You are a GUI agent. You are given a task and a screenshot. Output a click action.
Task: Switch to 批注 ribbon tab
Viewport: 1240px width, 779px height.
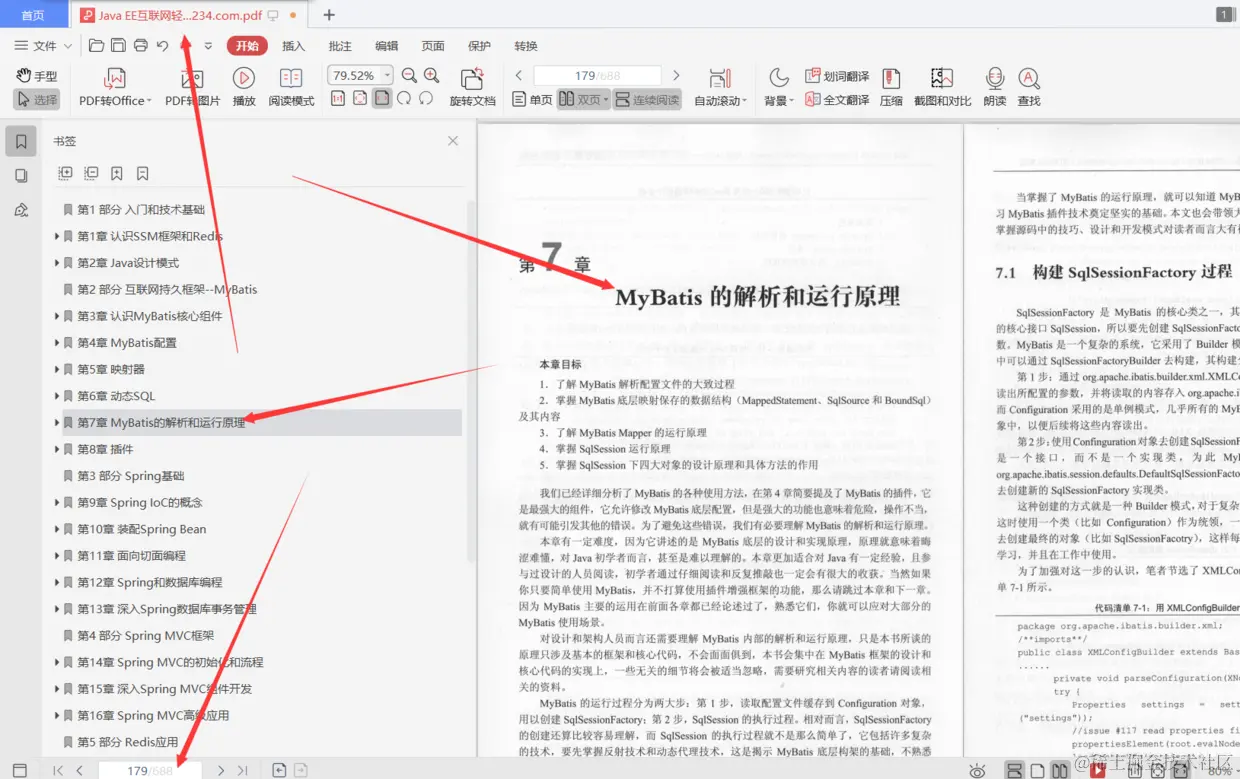(x=340, y=46)
